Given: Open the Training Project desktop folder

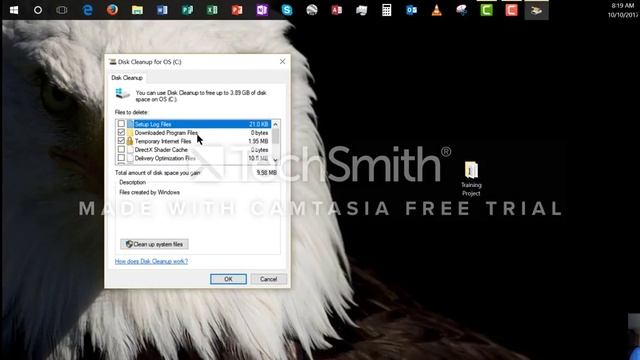Looking at the screenshot, I should (x=471, y=179).
